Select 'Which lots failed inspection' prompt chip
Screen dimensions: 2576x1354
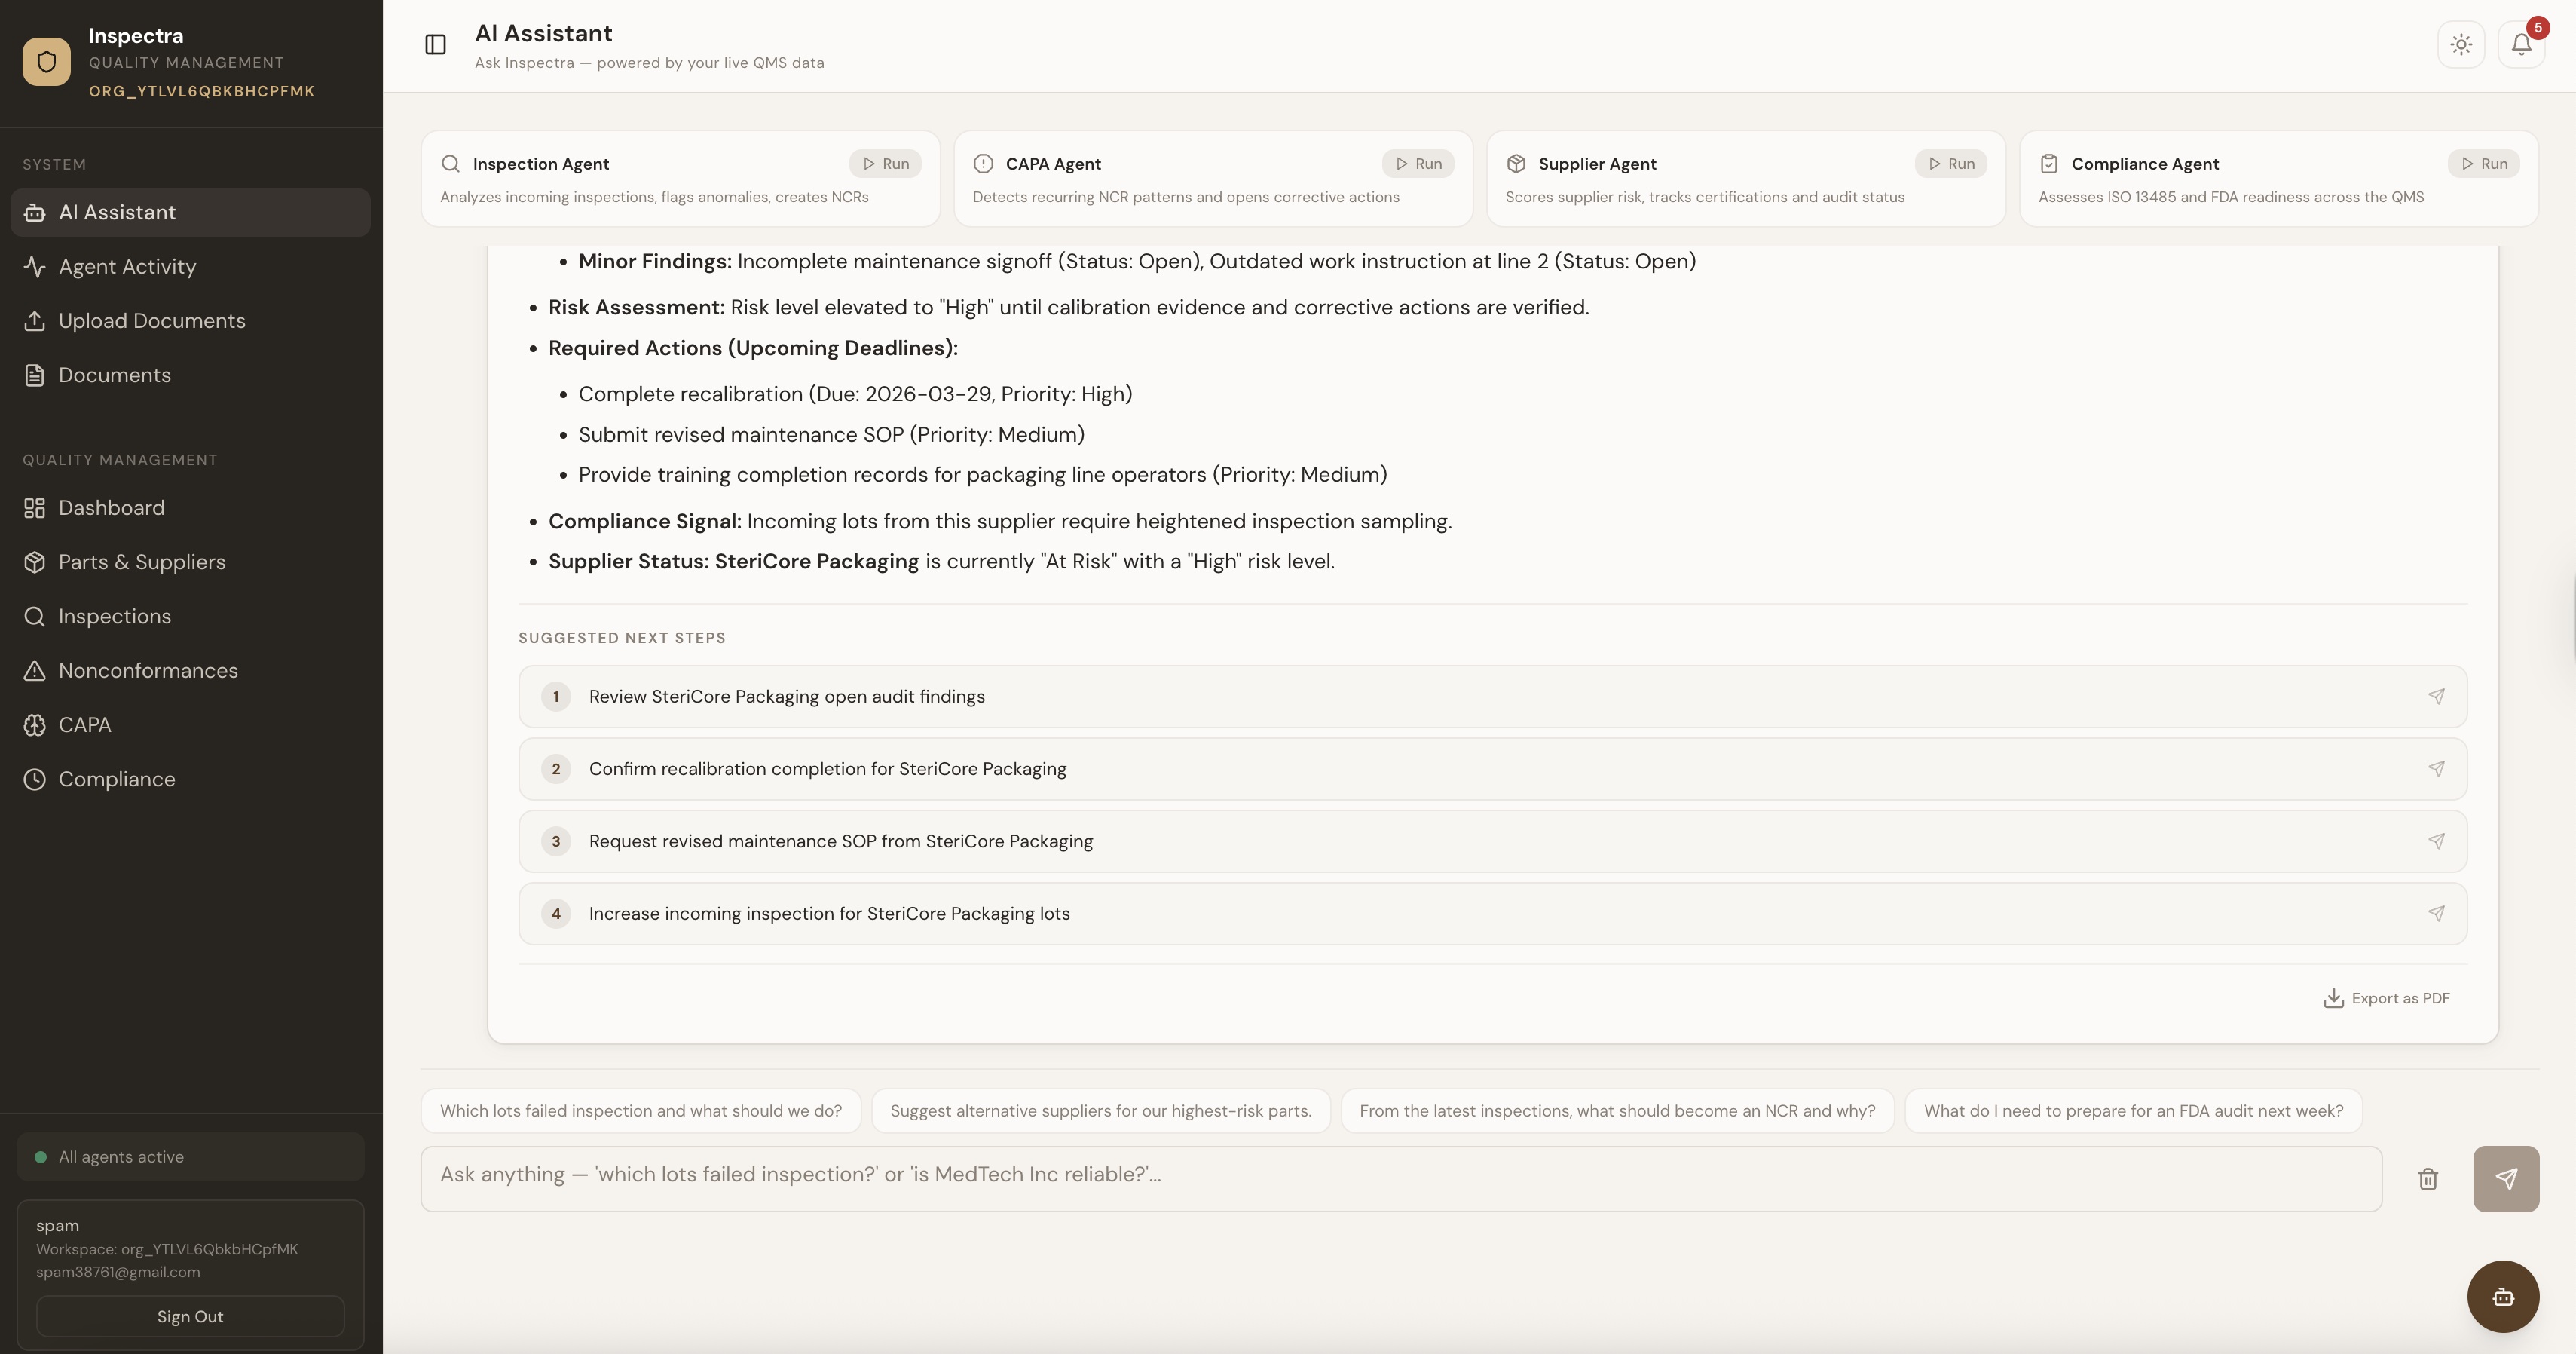point(640,1111)
